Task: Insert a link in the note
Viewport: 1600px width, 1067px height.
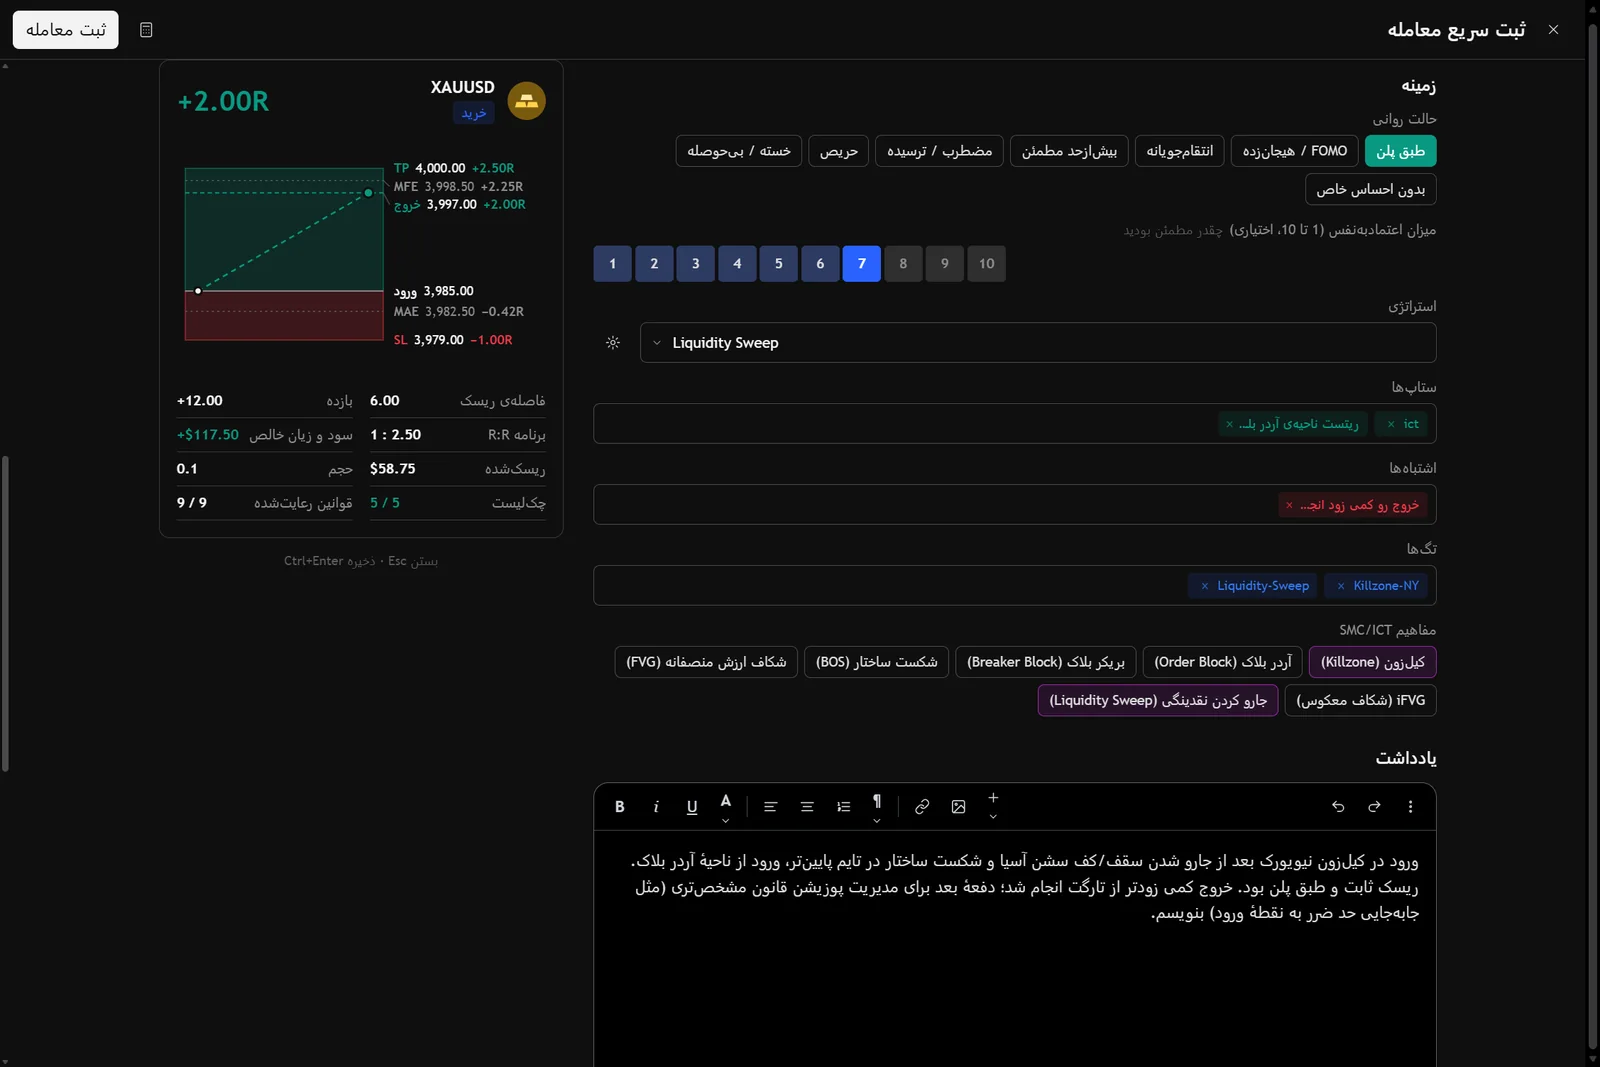Action: [x=922, y=807]
